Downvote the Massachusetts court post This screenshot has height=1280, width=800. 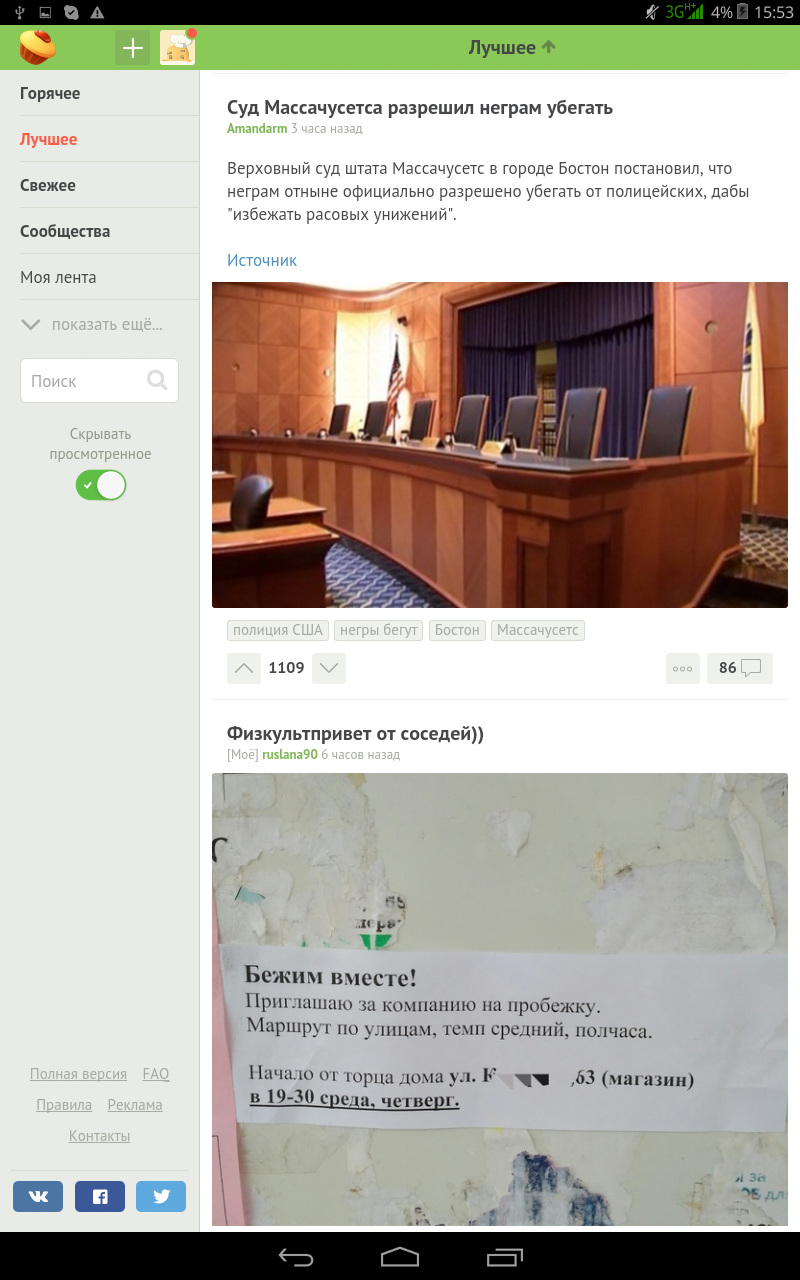329,668
